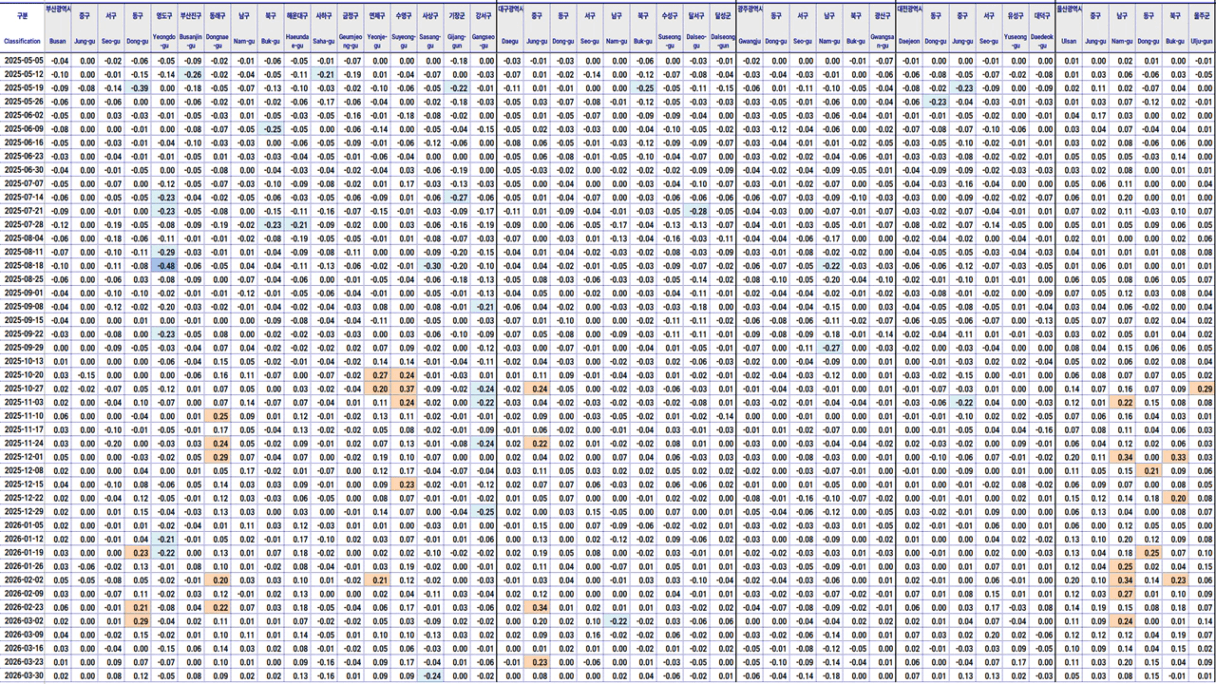Select the Yeonje-gu column header

[378, 41]
